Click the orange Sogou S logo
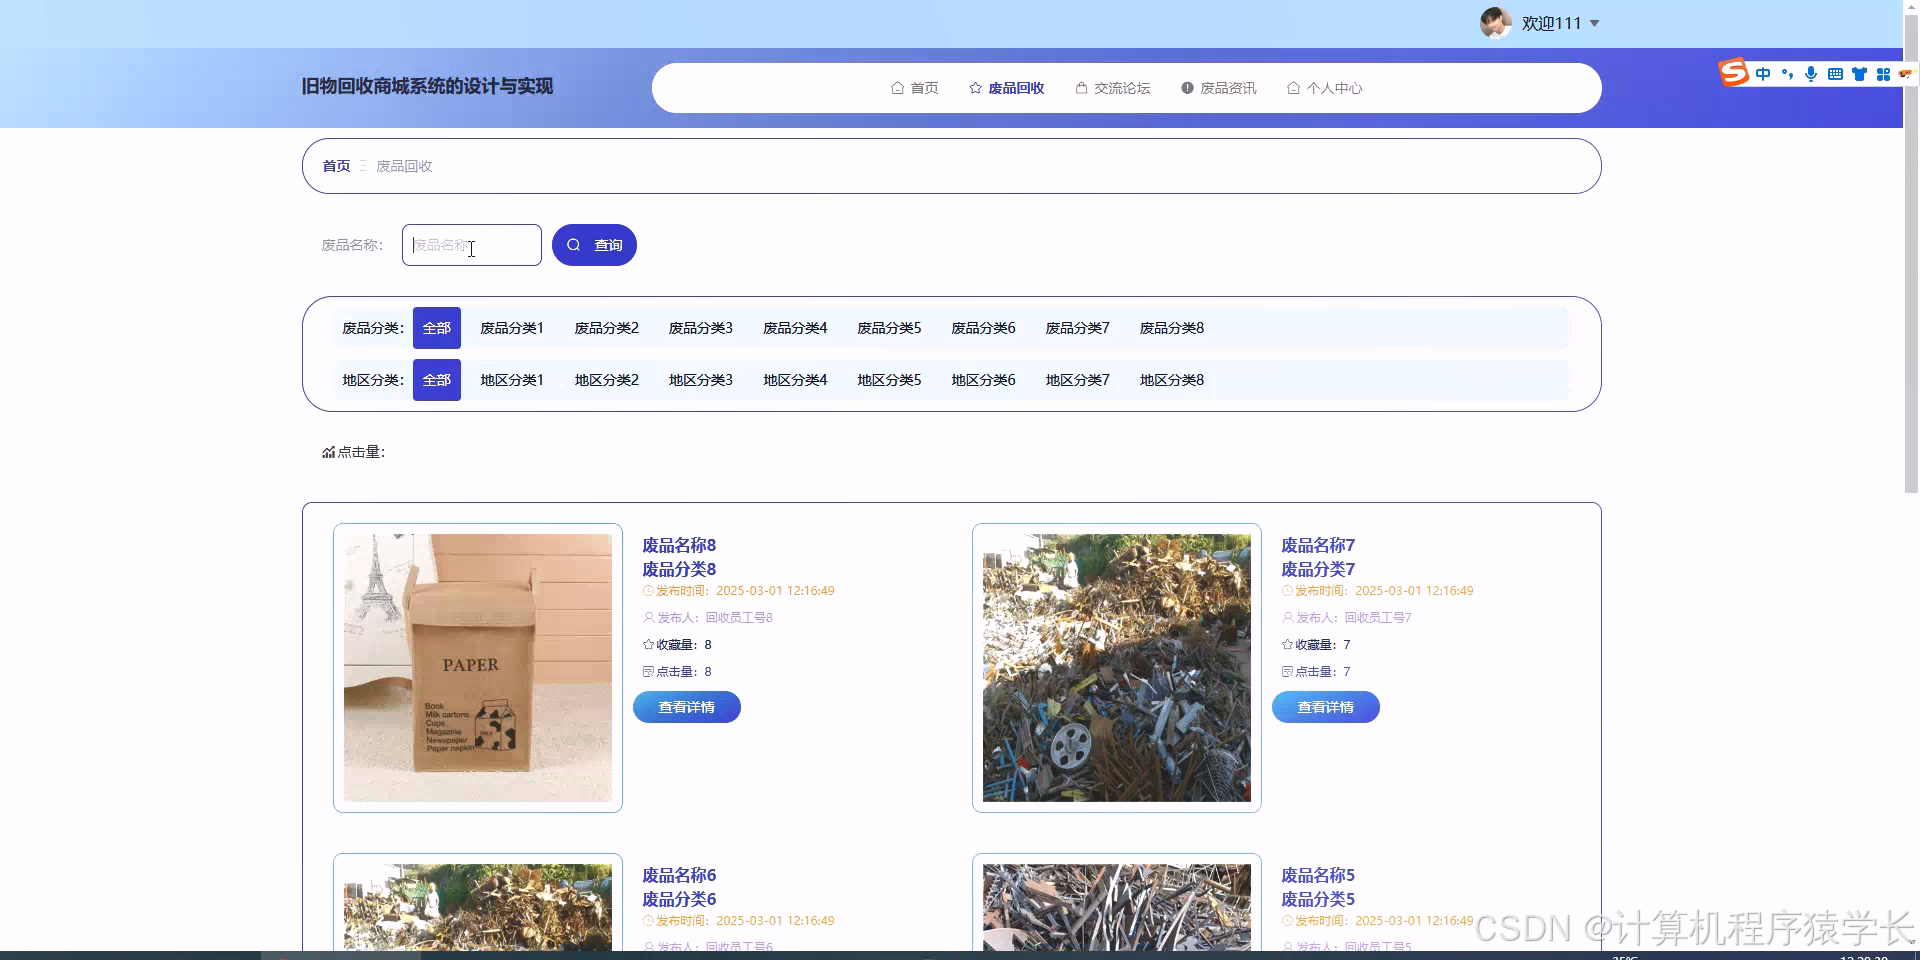 tap(1732, 71)
